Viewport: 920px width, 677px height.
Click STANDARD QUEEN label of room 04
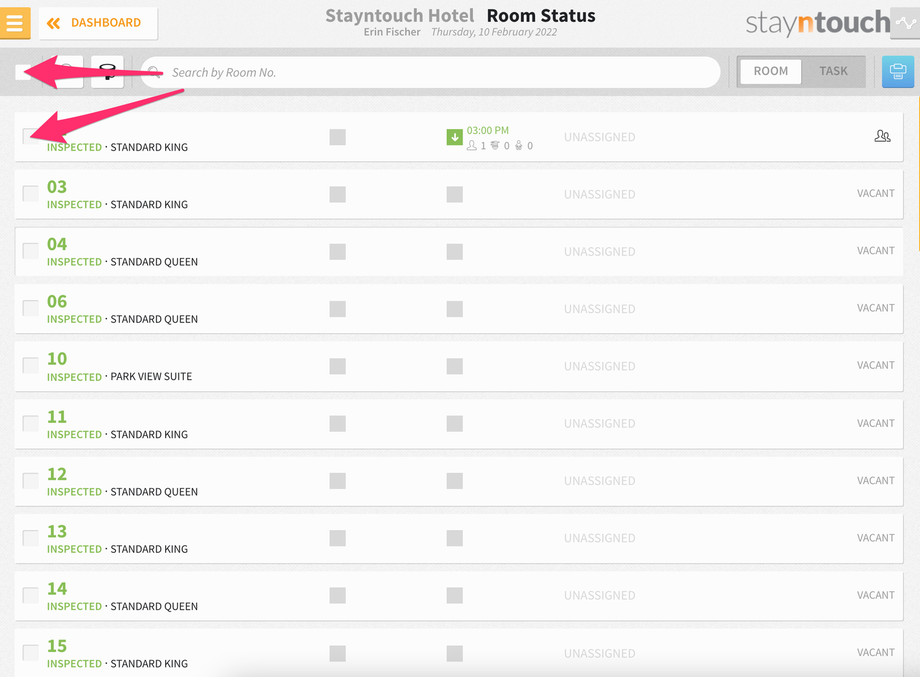(x=154, y=262)
